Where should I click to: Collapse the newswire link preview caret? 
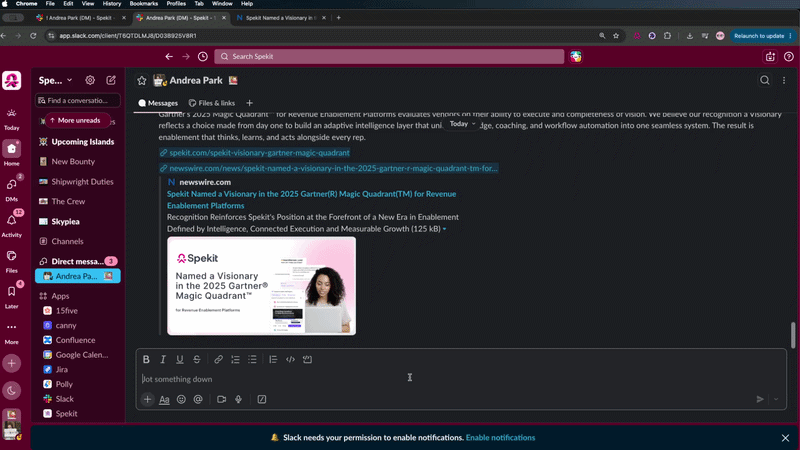click(444, 229)
